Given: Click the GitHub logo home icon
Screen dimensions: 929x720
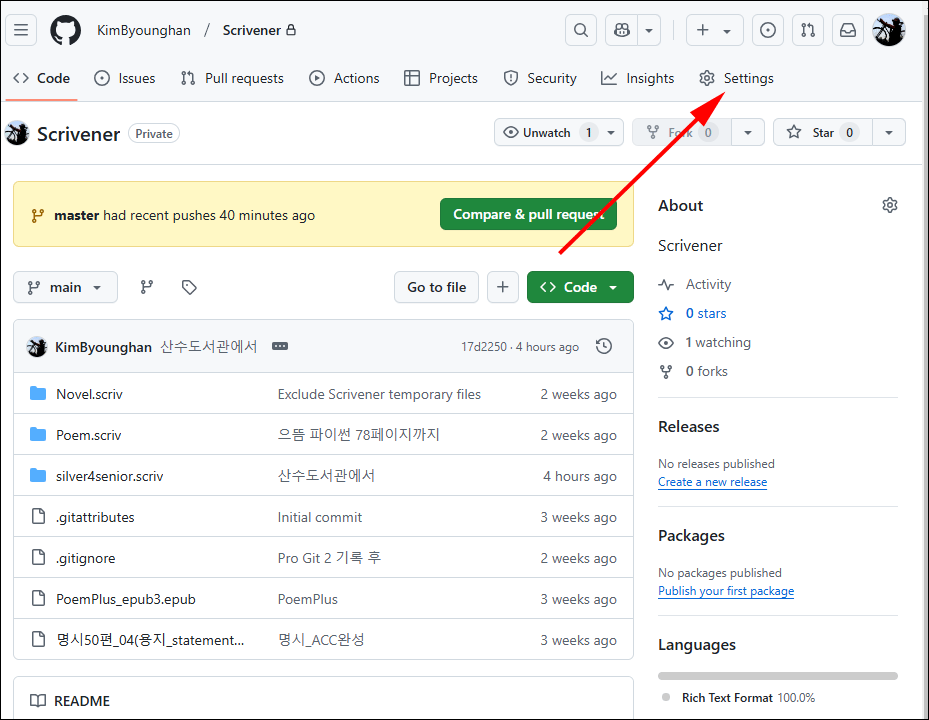Looking at the screenshot, I should (x=65, y=30).
